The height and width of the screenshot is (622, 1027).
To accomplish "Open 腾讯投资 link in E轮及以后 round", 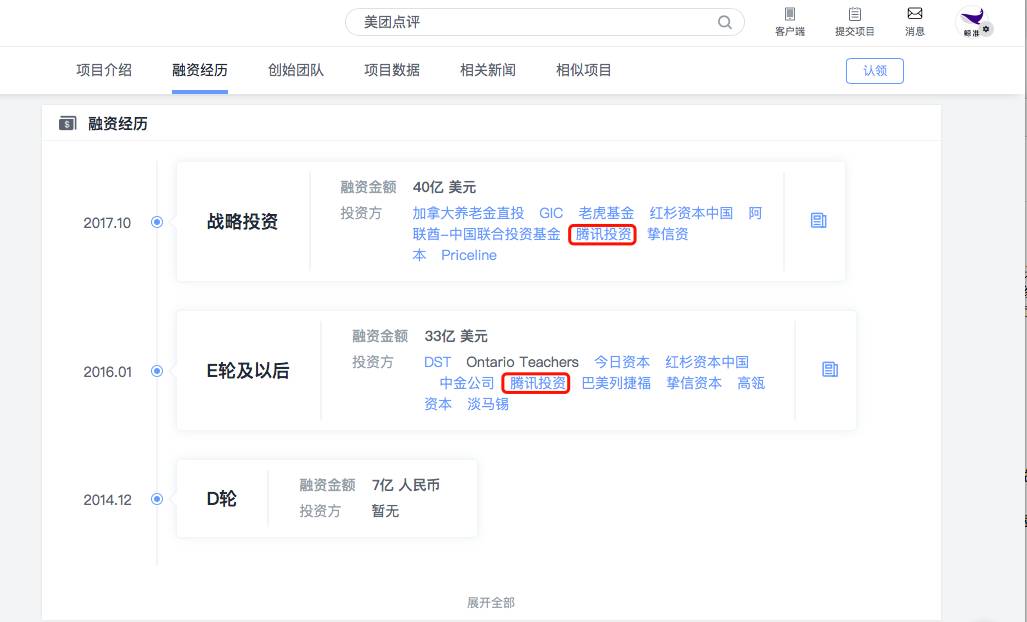I will [537, 383].
